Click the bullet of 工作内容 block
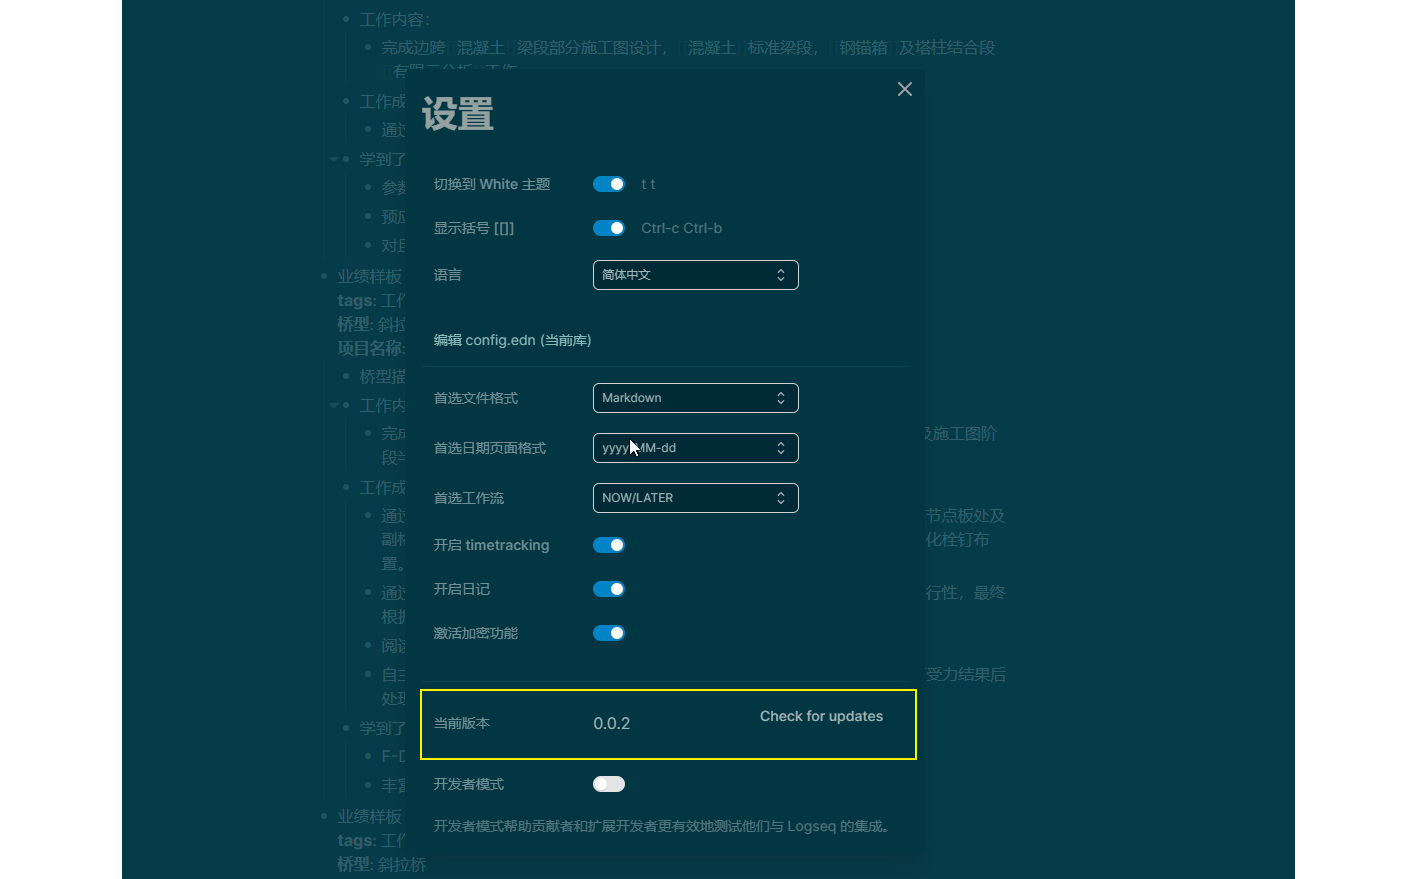 345,18
